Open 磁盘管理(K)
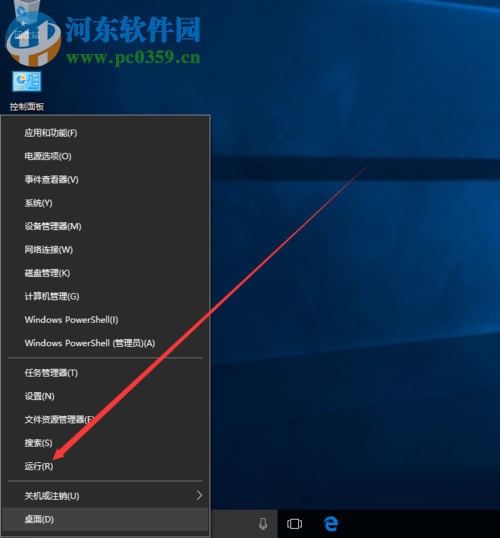This screenshot has height=538, width=500. click(x=106, y=273)
